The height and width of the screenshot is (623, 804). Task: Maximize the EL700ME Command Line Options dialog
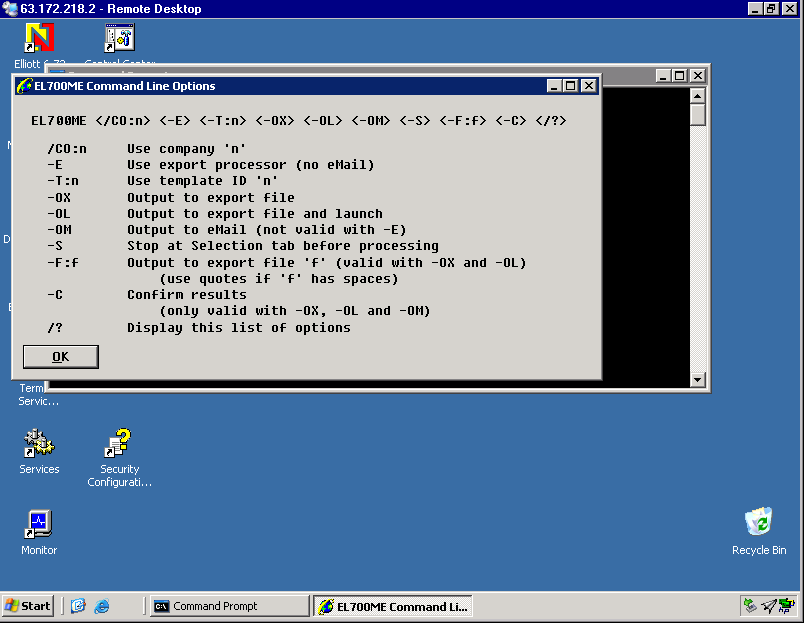(x=571, y=86)
